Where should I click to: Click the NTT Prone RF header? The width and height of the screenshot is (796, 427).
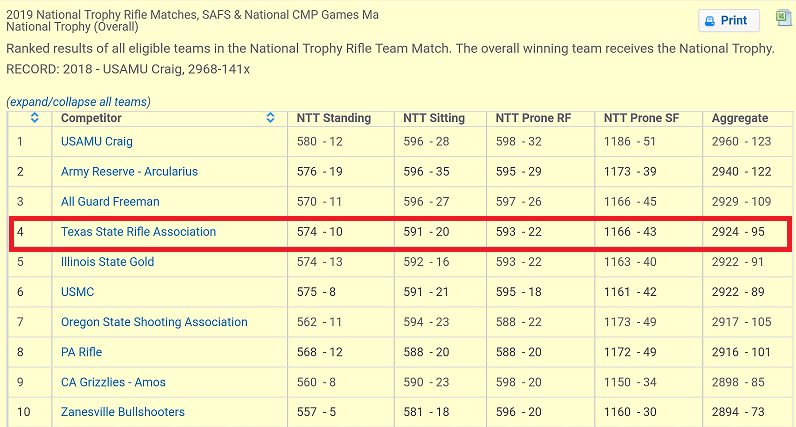534,118
